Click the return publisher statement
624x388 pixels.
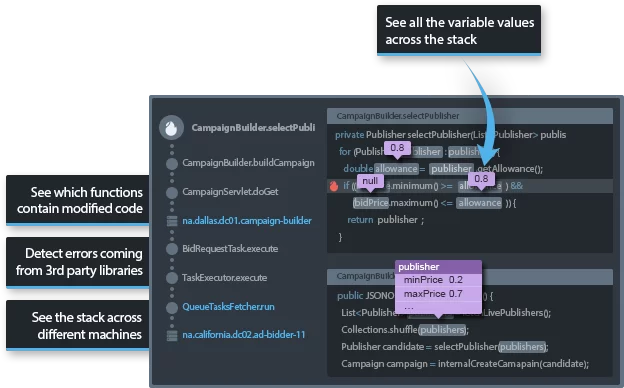pos(386,220)
